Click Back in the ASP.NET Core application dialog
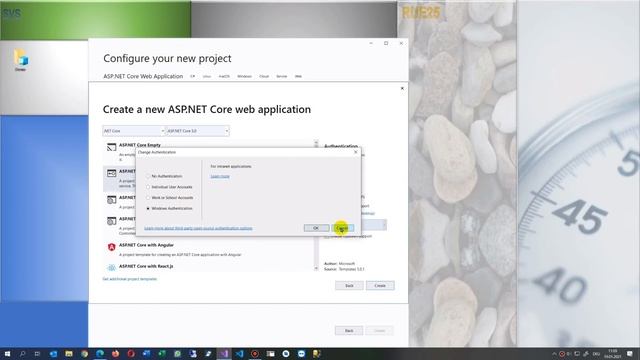This screenshot has height=360, width=640. pyautogui.click(x=349, y=286)
